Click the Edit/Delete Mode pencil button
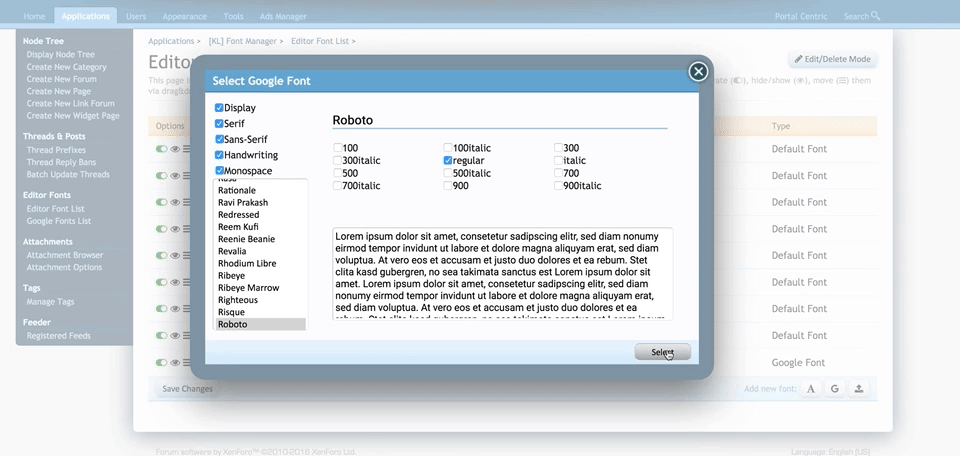 pyautogui.click(x=832, y=60)
